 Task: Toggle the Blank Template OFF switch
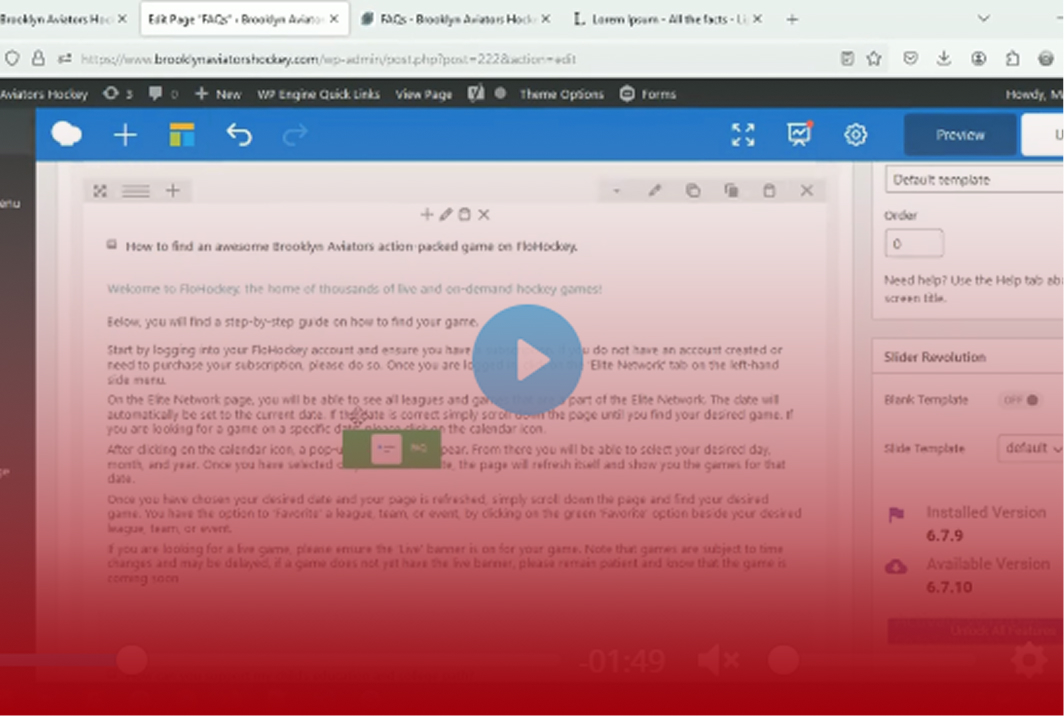(1020, 400)
